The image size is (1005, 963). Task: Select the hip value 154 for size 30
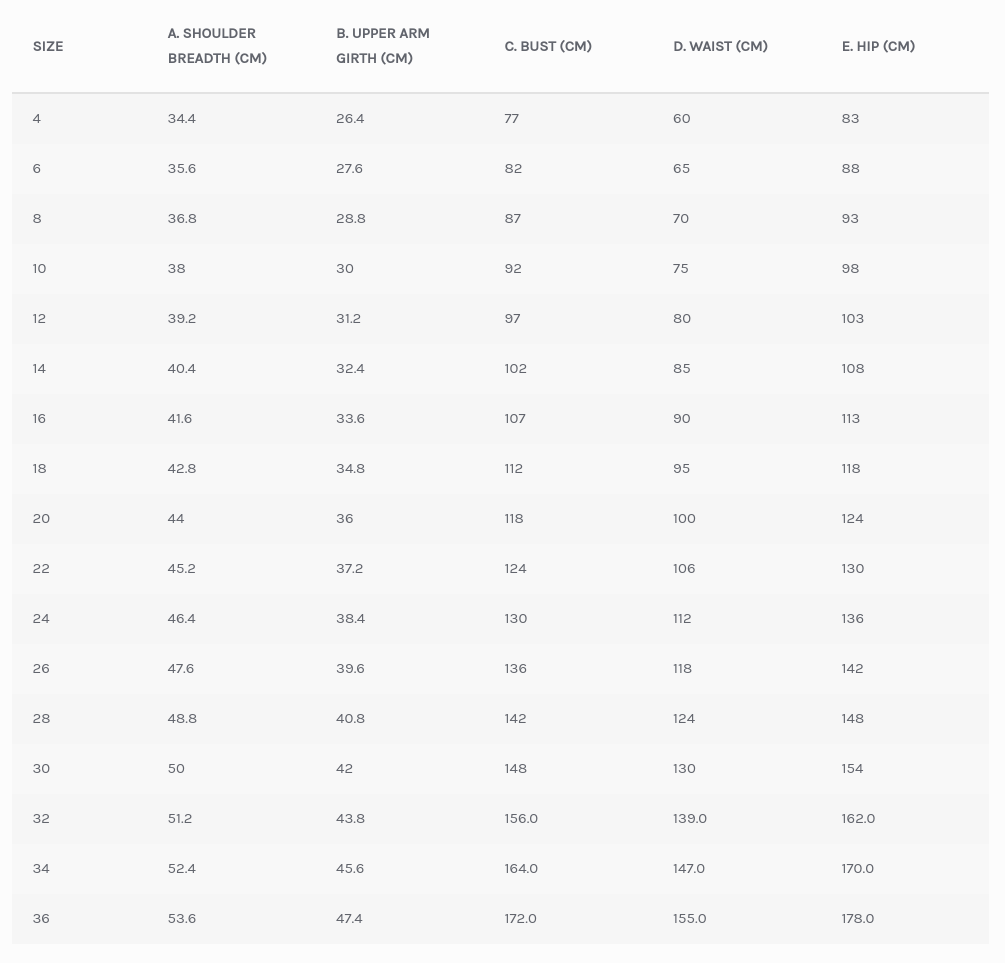click(x=853, y=768)
